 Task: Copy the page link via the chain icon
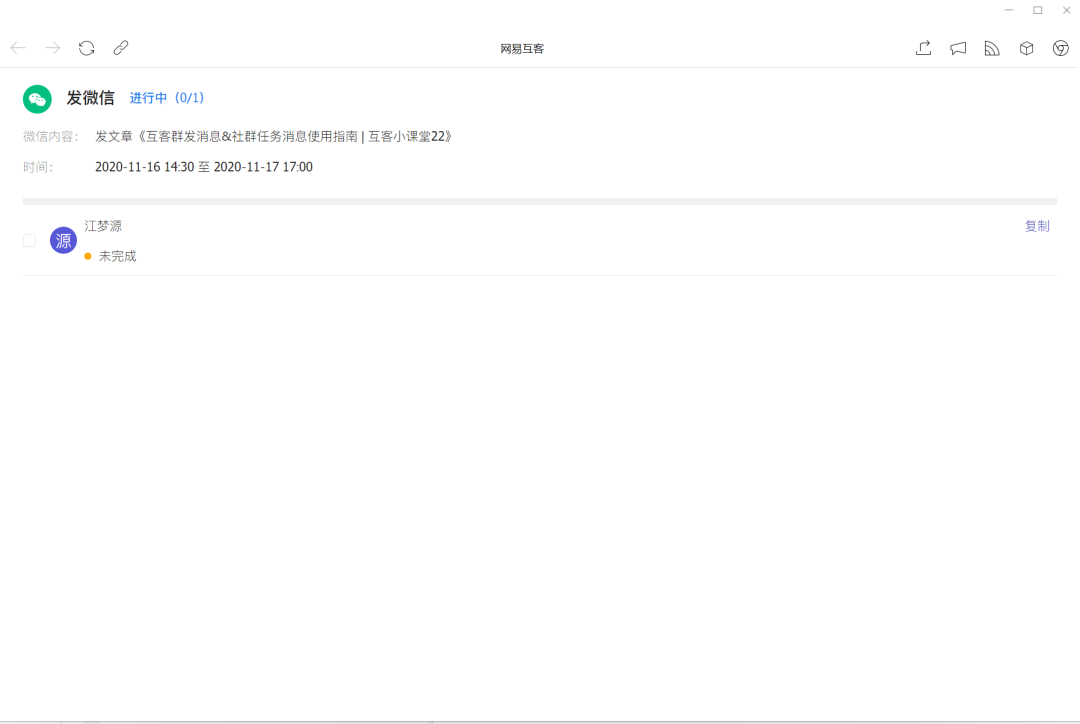coord(121,48)
